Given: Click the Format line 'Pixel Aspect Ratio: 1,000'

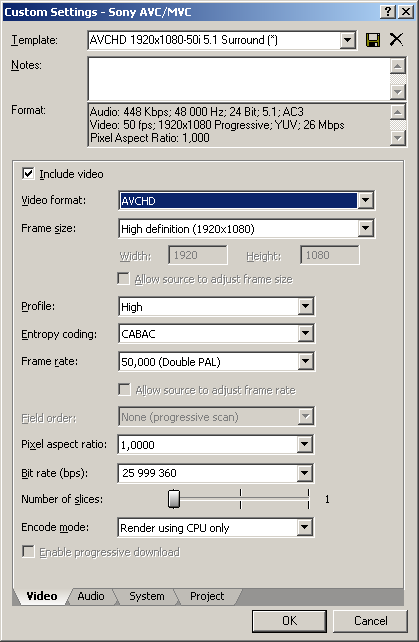Looking at the screenshot, I should coord(149,138).
